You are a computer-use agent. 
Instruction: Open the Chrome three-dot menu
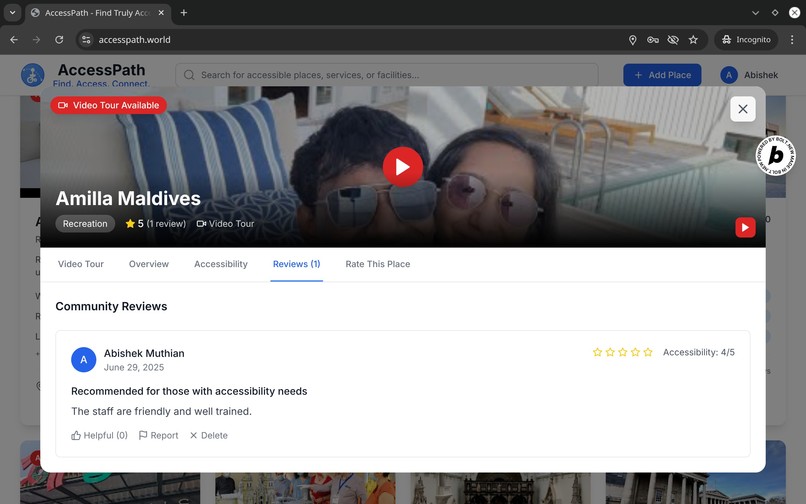tap(792, 40)
